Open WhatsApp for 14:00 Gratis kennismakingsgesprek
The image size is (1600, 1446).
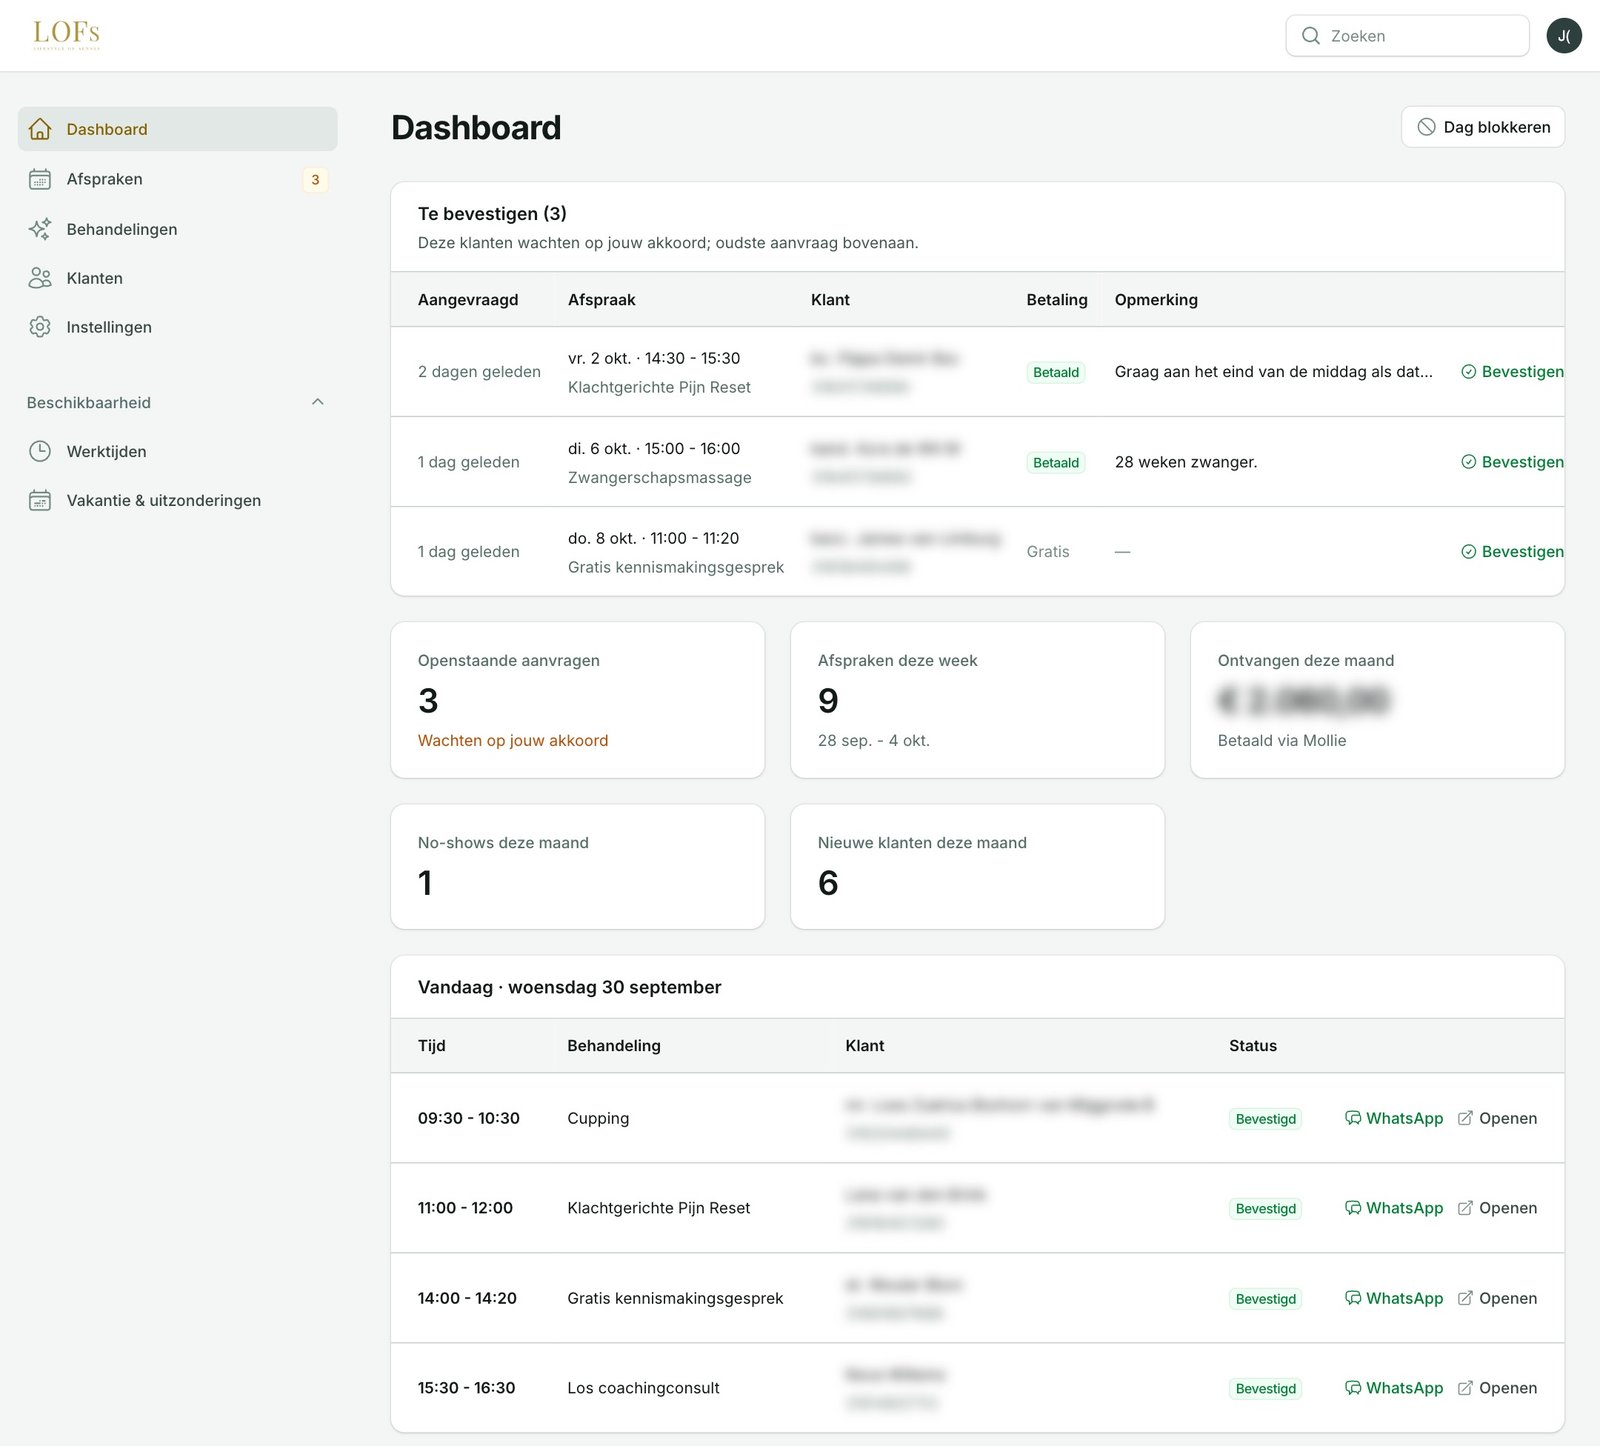[1394, 1298]
